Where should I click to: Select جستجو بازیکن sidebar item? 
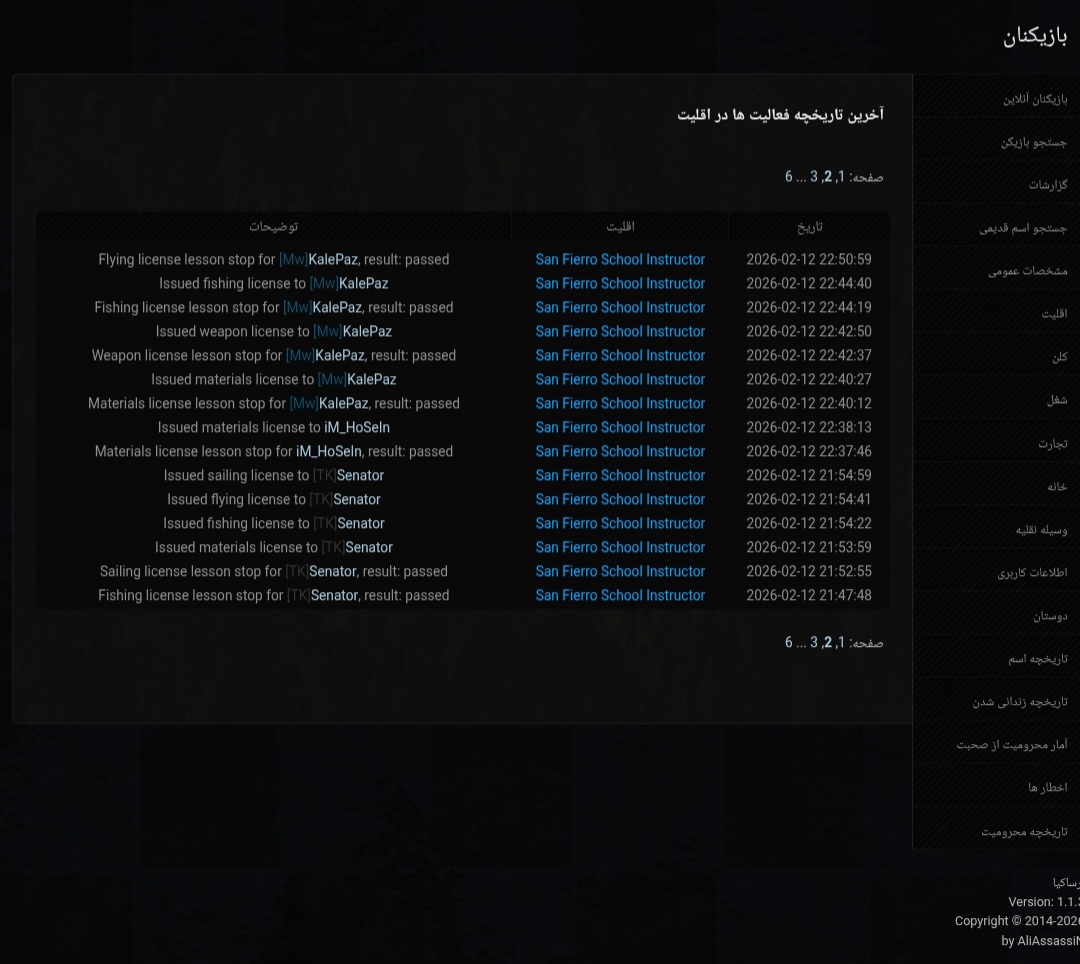pos(1034,142)
